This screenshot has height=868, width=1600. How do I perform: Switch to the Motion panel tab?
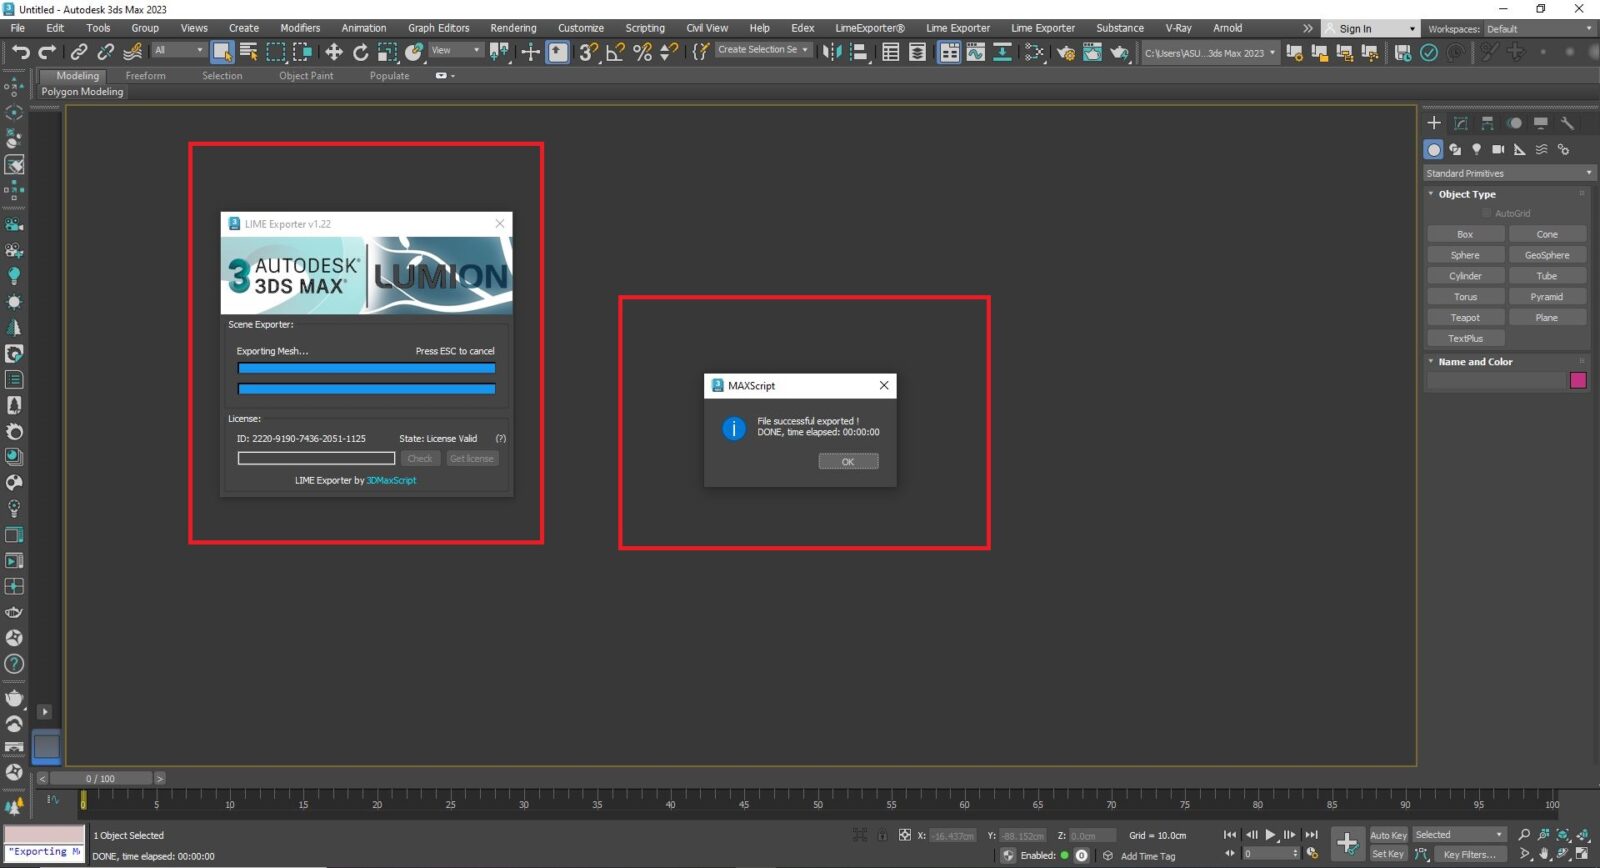[1515, 123]
